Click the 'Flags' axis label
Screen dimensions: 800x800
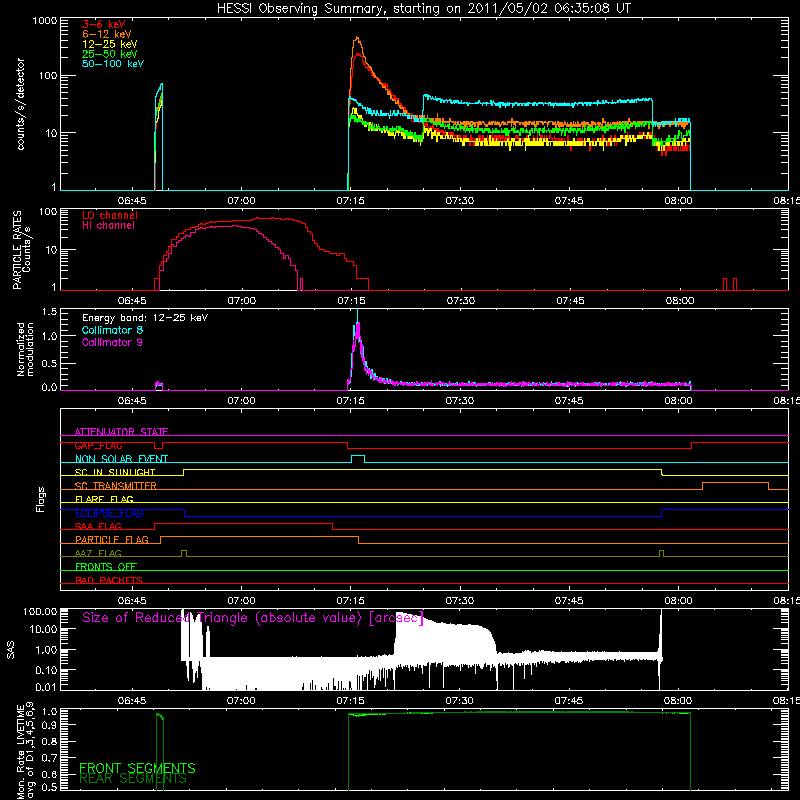41,499
